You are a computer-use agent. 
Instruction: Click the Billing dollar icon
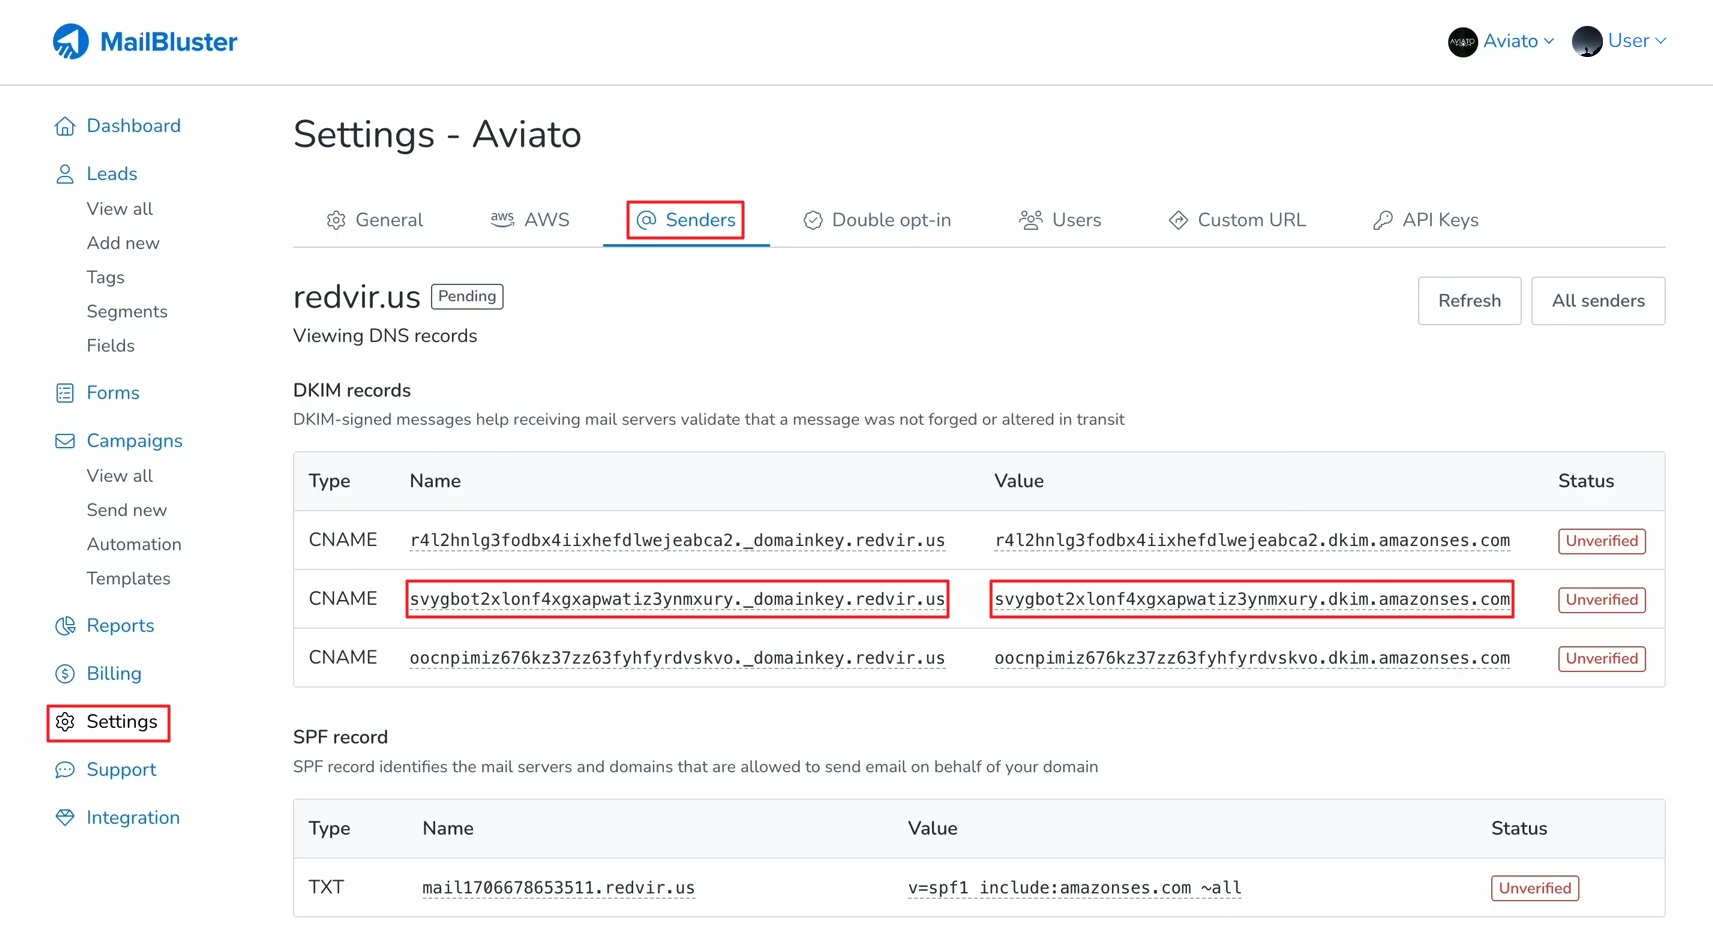pos(64,673)
